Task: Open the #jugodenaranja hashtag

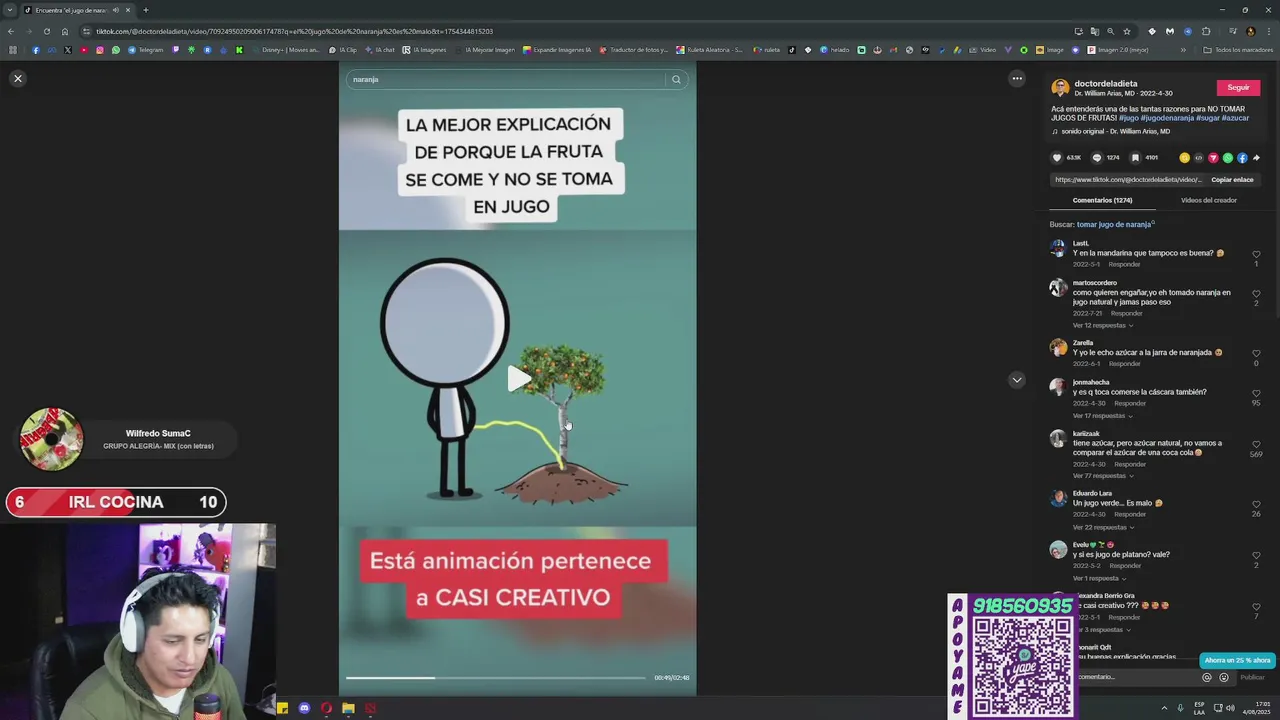Action: [x=1167, y=118]
